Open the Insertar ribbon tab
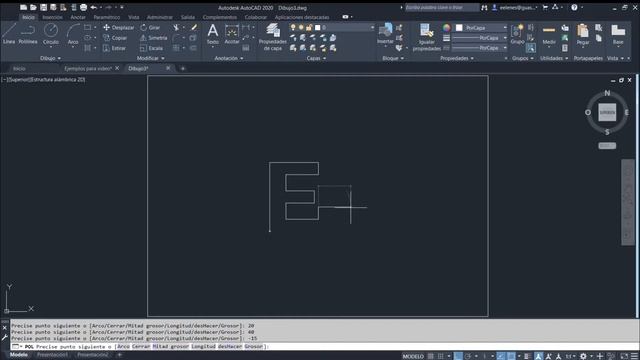This screenshot has height=360, width=640. (x=53, y=17)
